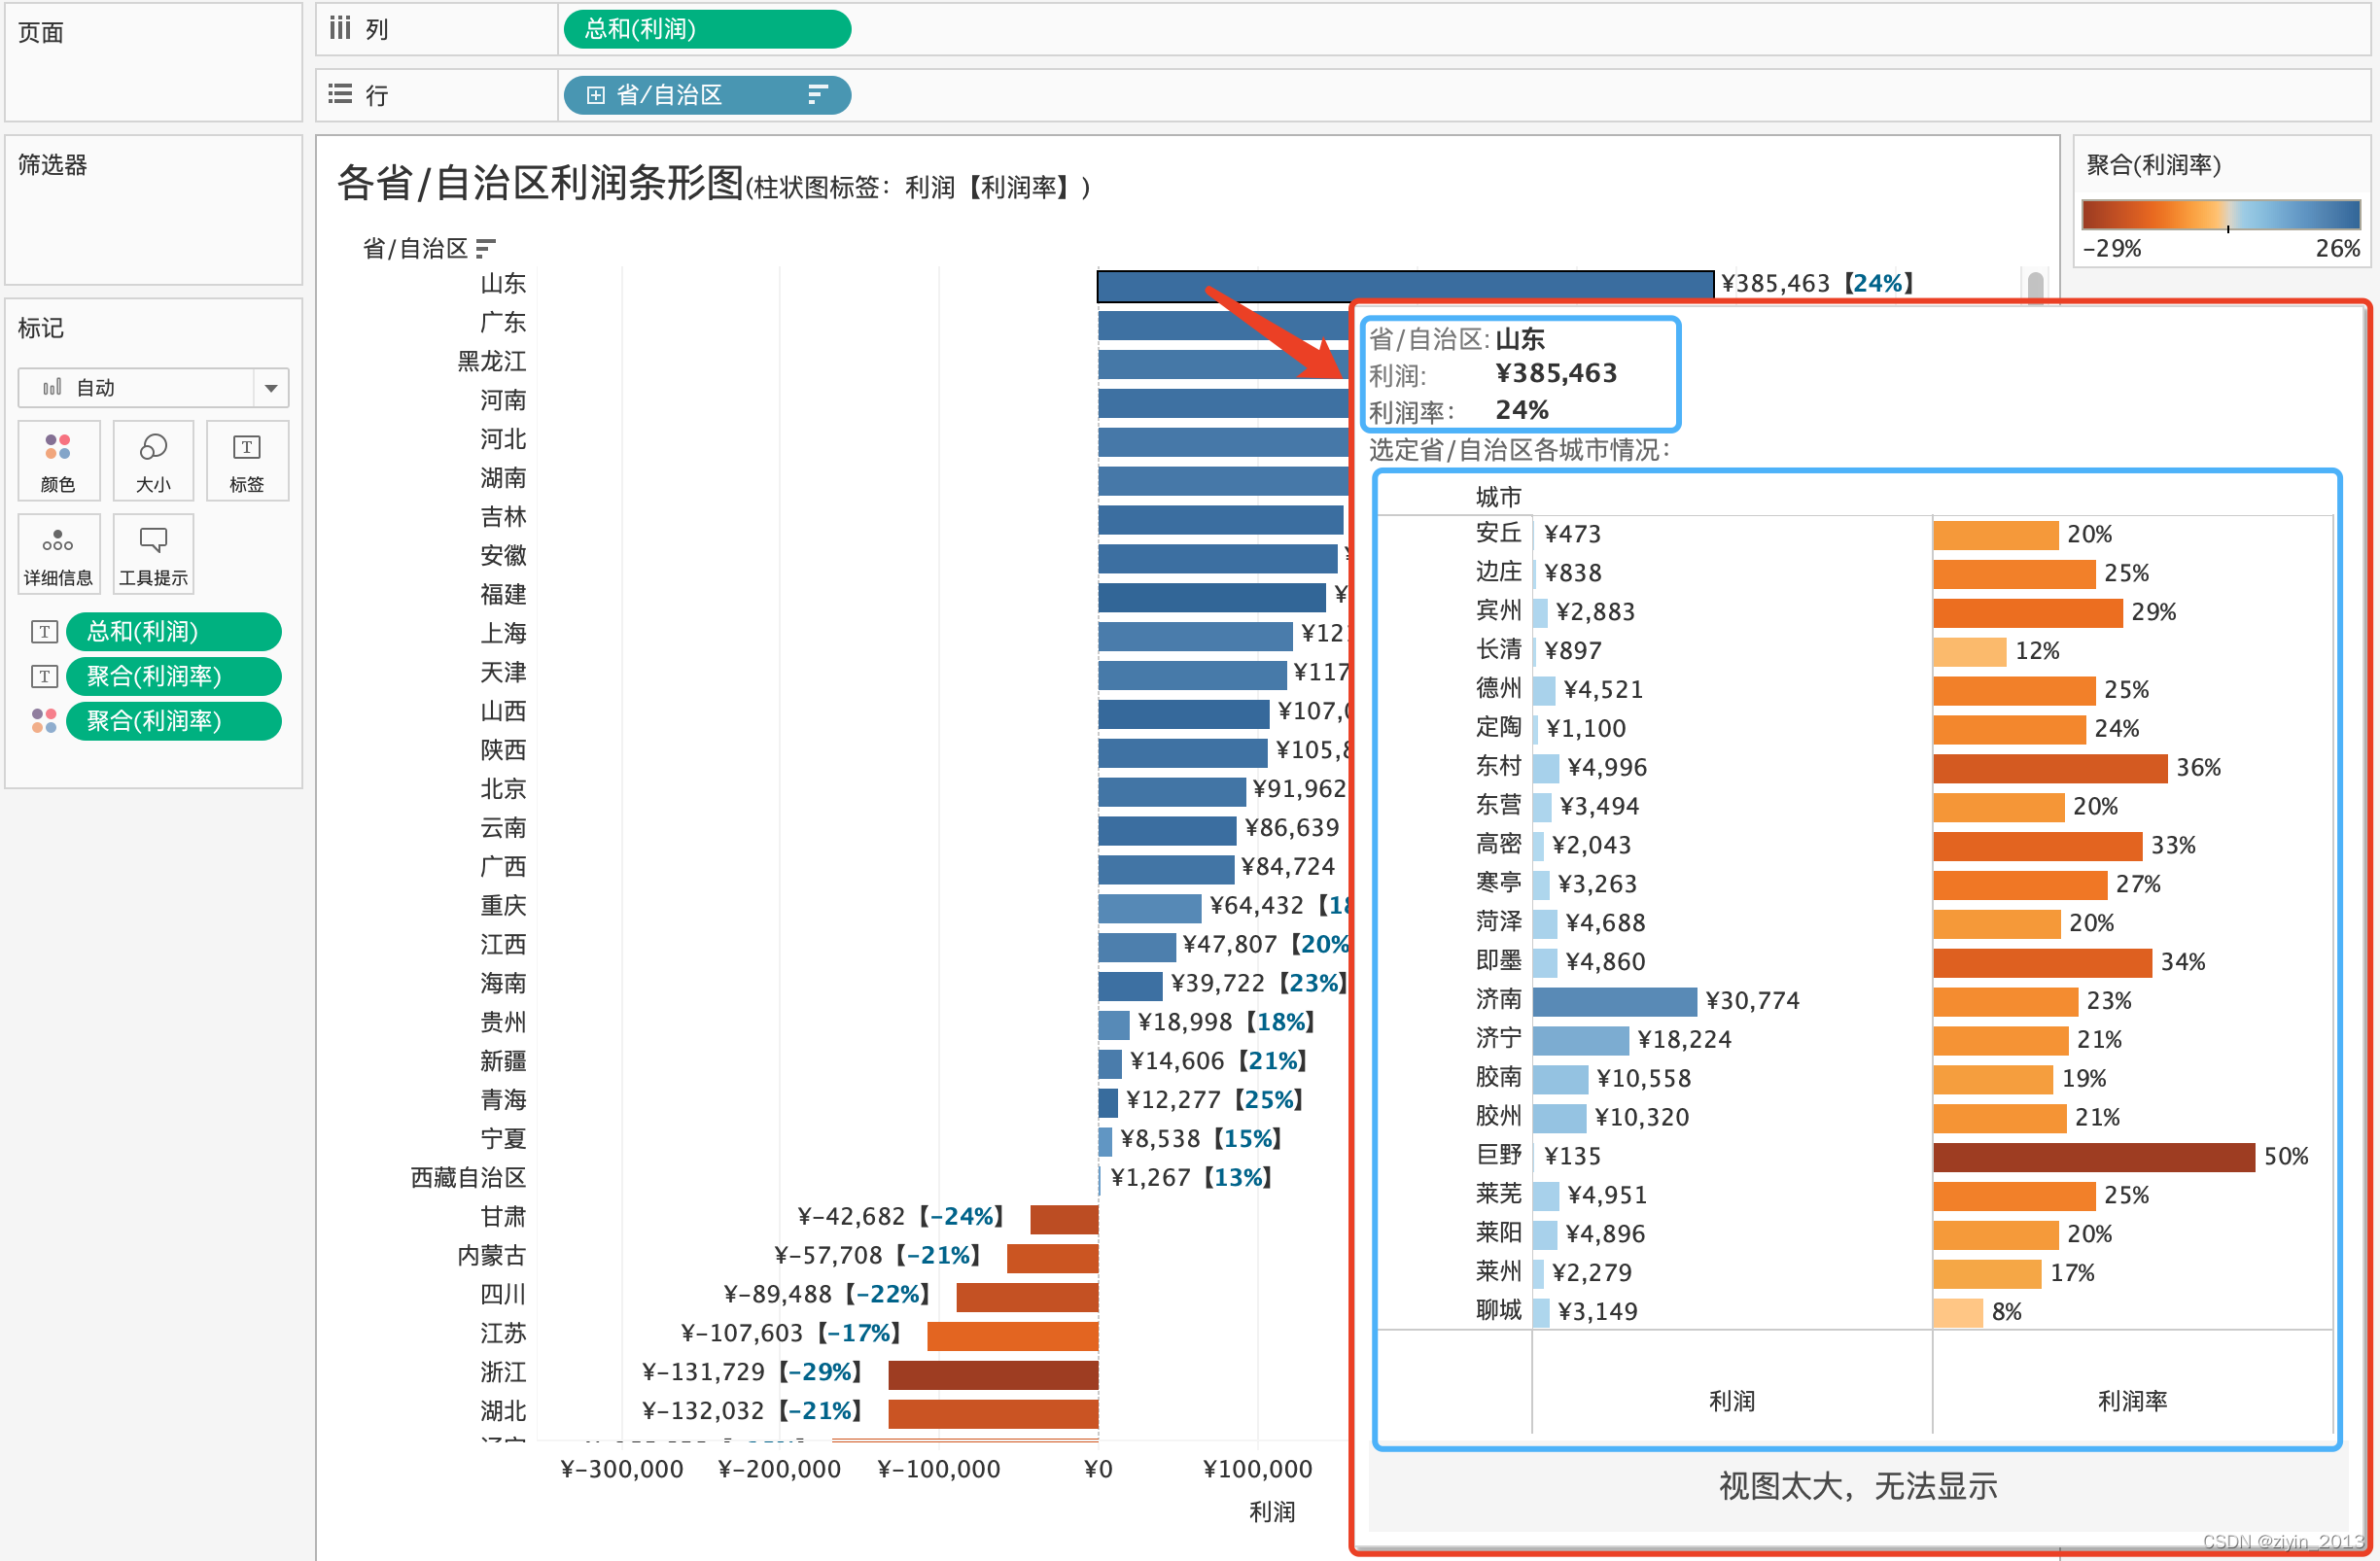2380x1561 pixels.
Task: Click the label 聚合(利润率) pill in marks
Action: pyautogui.click(x=173, y=676)
